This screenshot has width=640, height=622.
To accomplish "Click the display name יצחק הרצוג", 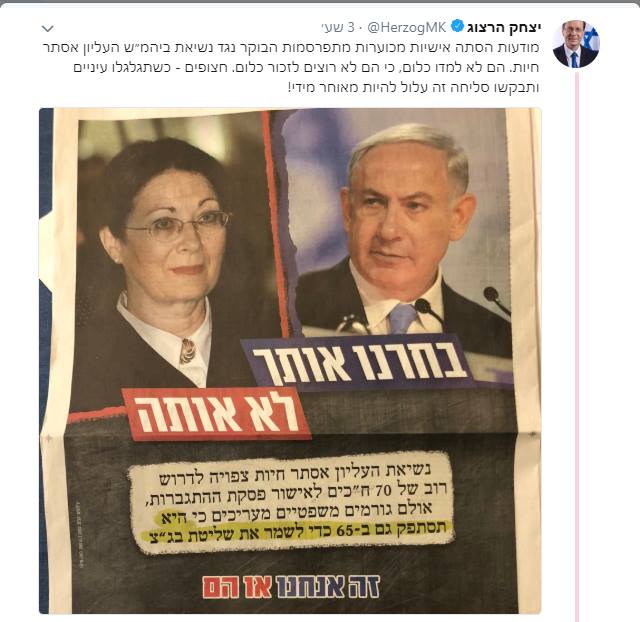I will click(x=504, y=27).
